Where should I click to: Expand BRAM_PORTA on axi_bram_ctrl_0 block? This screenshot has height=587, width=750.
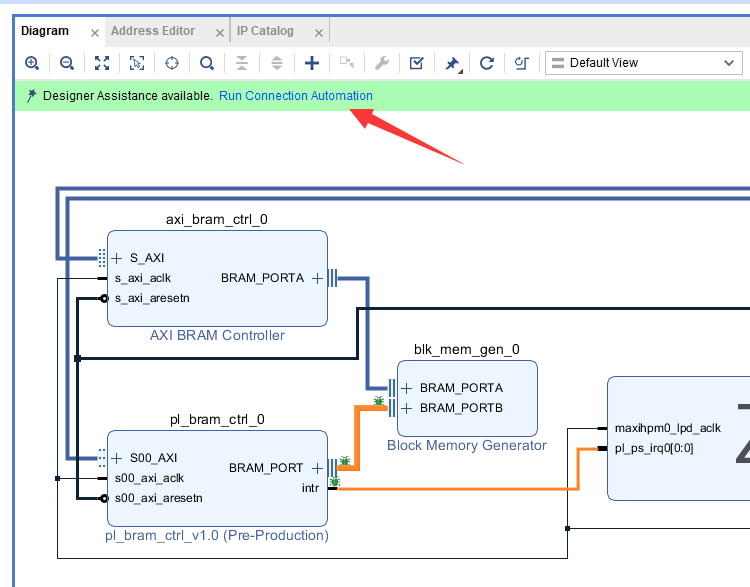pos(318,278)
